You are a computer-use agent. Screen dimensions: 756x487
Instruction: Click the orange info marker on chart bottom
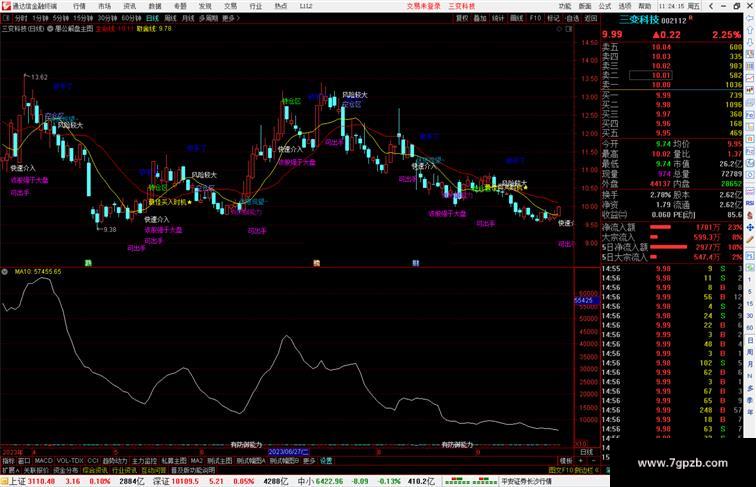coord(317,263)
